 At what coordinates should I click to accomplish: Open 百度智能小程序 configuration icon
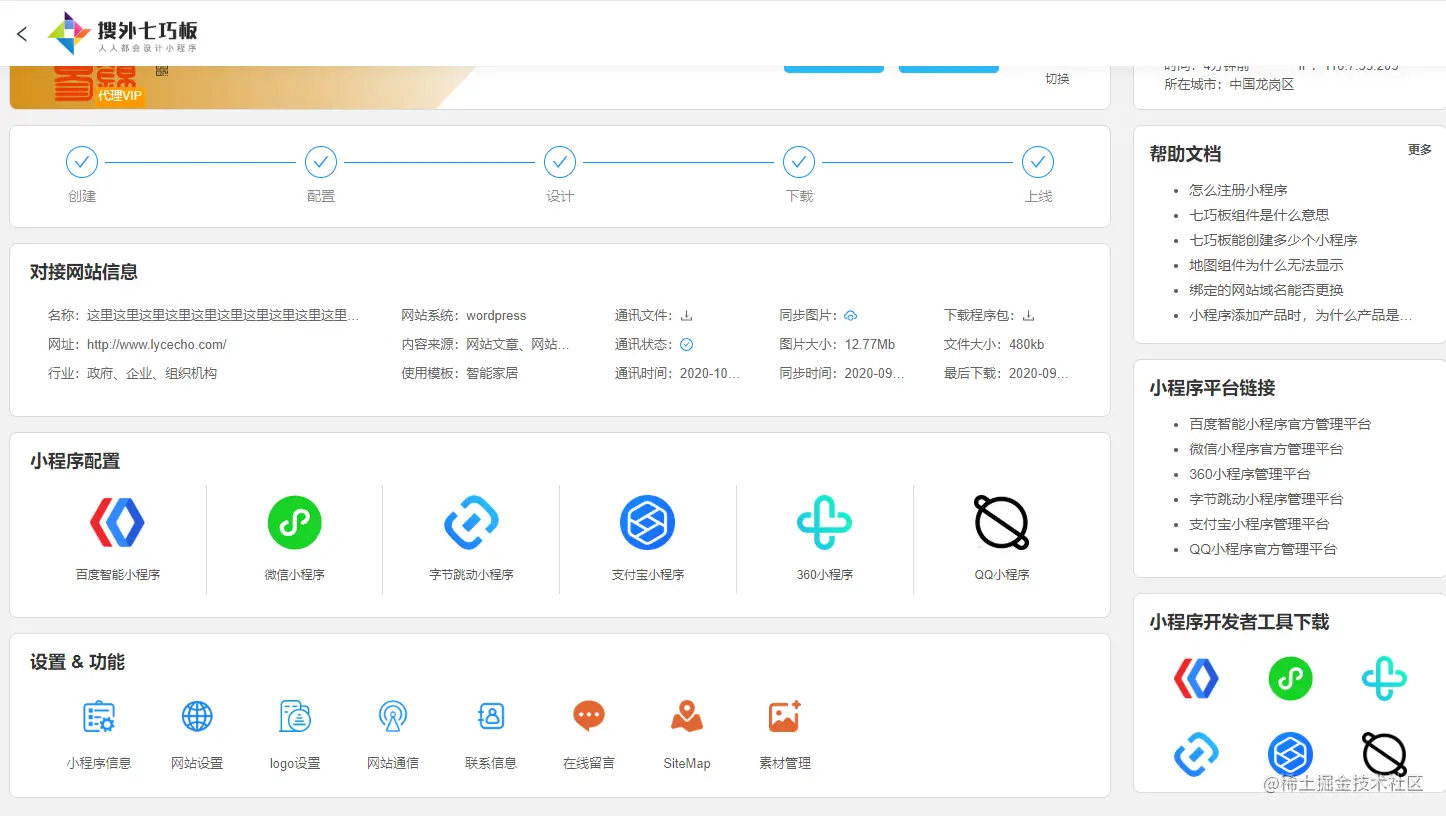click(x=118, y=522)
